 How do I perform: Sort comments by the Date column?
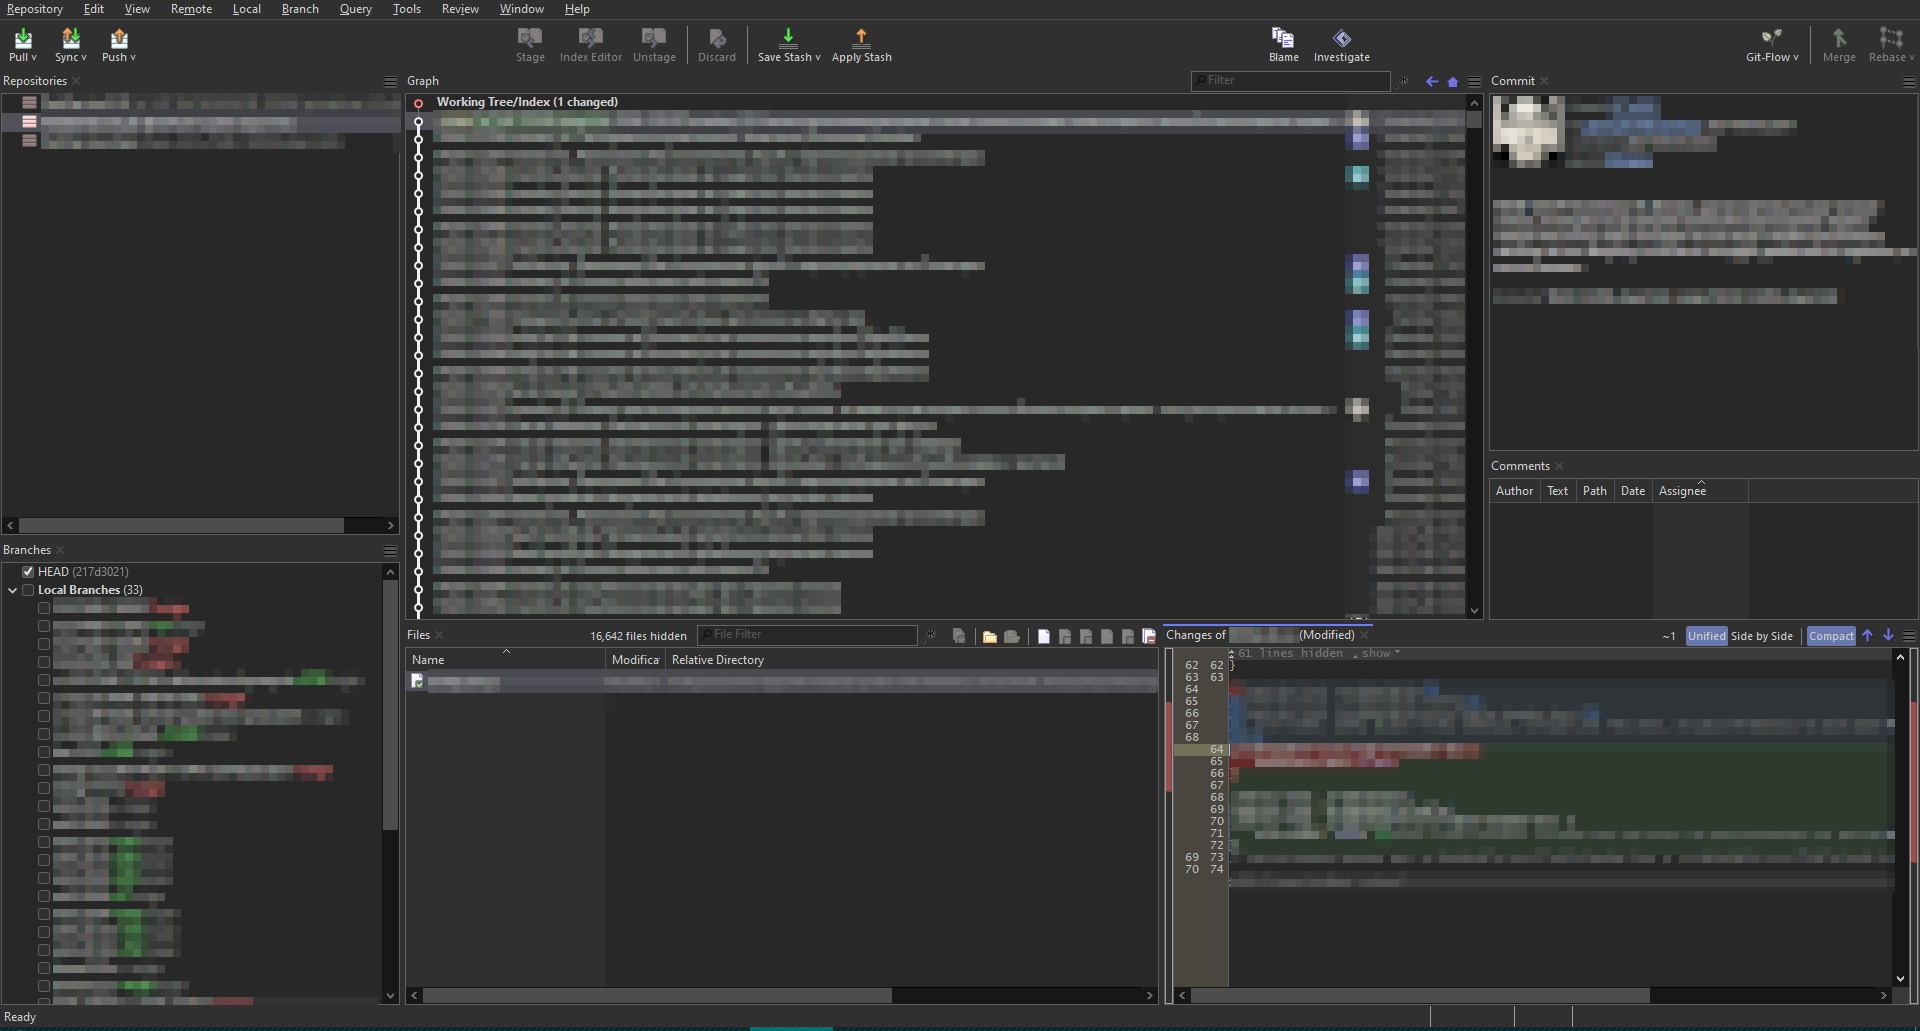[x=1632, y=491]
